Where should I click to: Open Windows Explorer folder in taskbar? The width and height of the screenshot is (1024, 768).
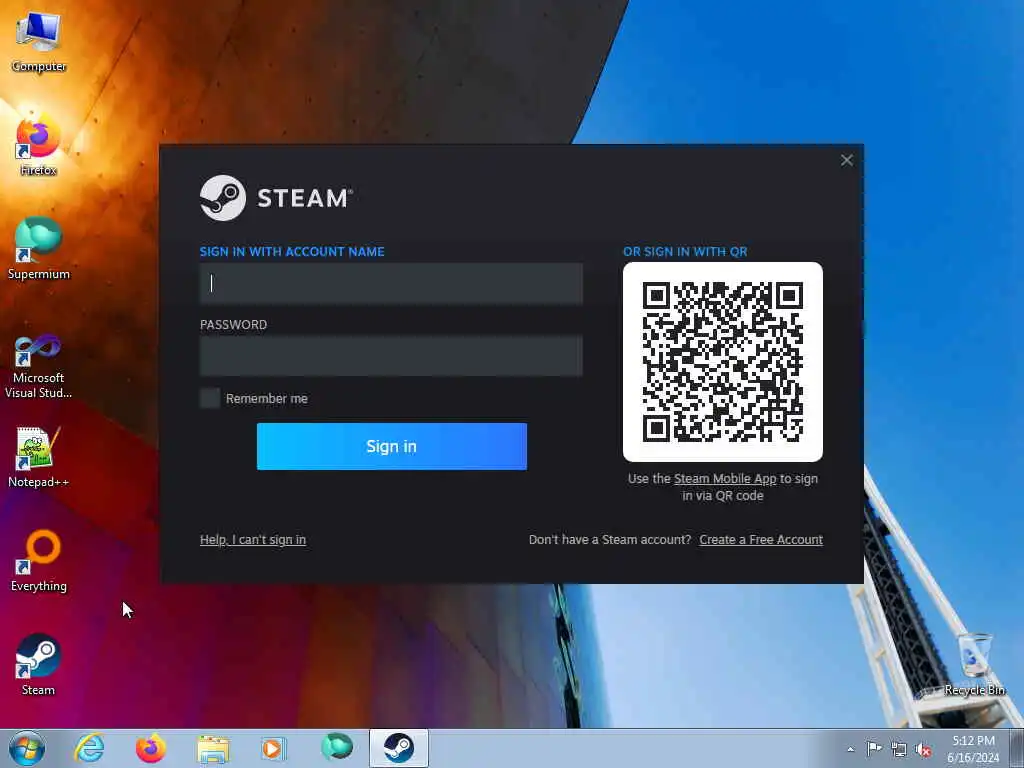(213, 749)
